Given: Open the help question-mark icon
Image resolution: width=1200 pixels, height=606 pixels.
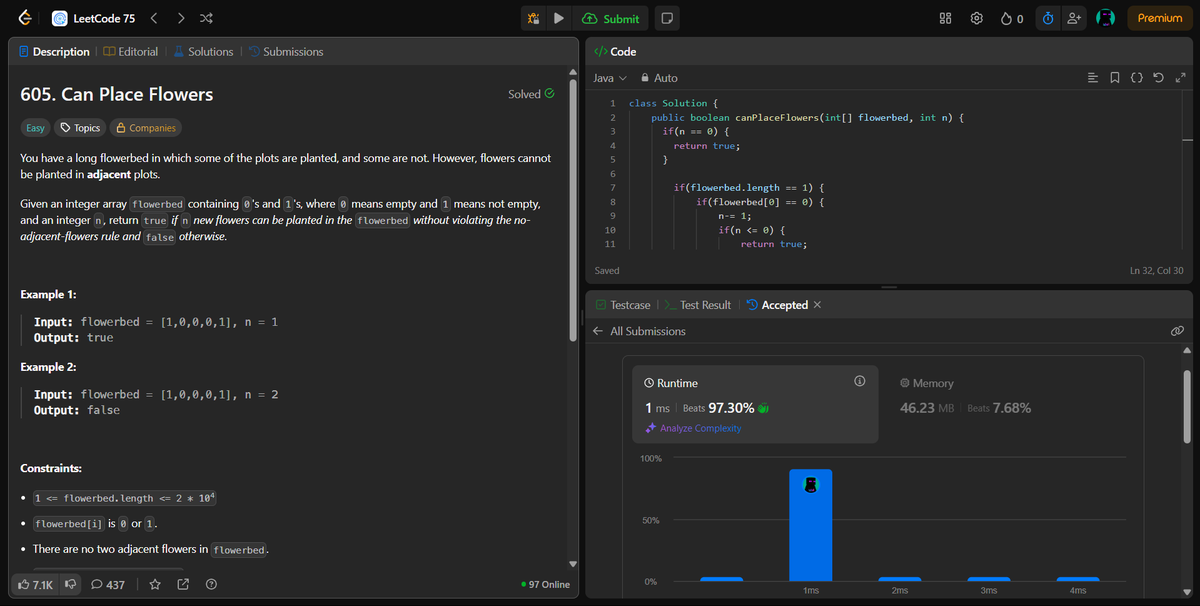Looking at the screenshot, I should click(211, 584).
